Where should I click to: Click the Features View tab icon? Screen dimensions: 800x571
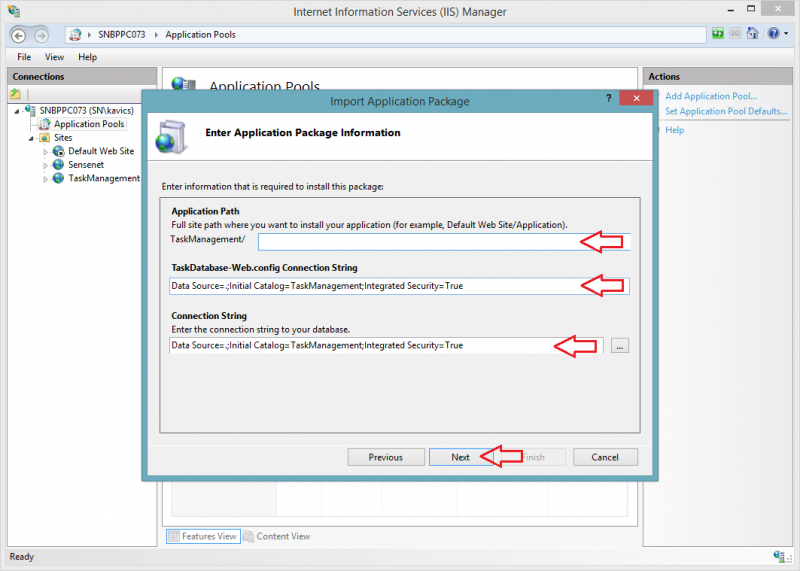click(173, 536)
